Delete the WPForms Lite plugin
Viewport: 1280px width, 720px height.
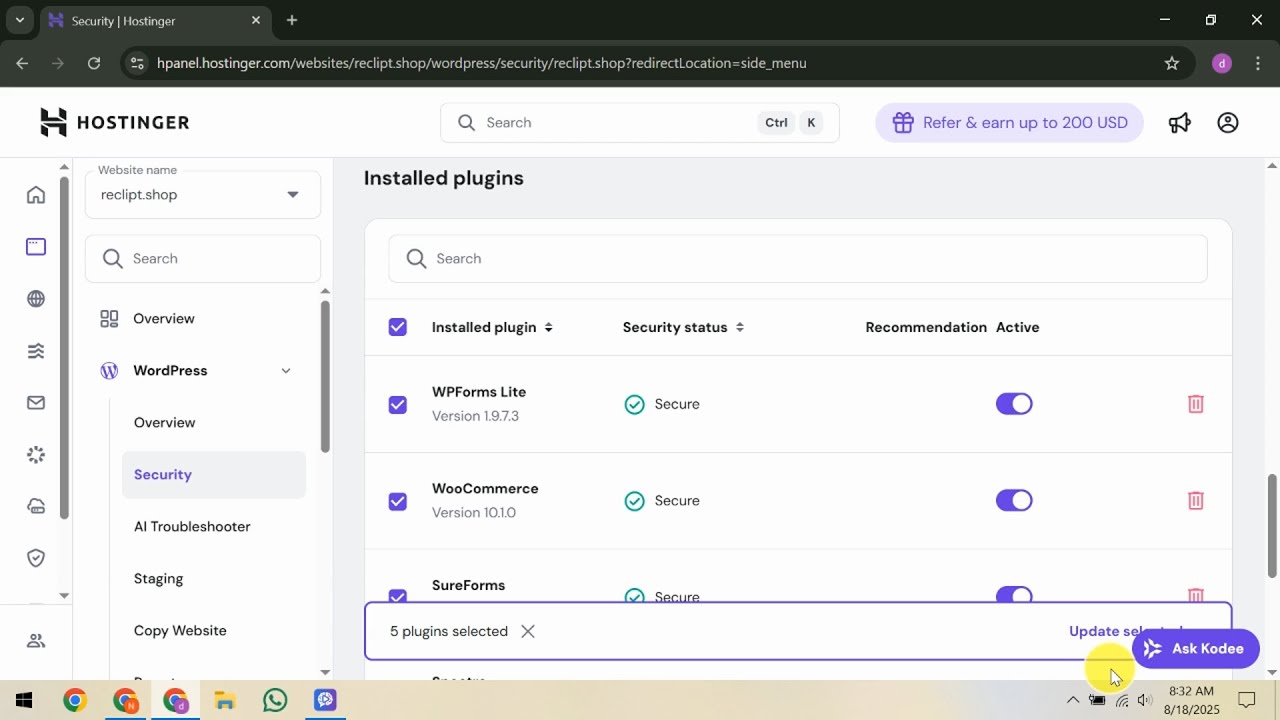[x=1195, y=404]
